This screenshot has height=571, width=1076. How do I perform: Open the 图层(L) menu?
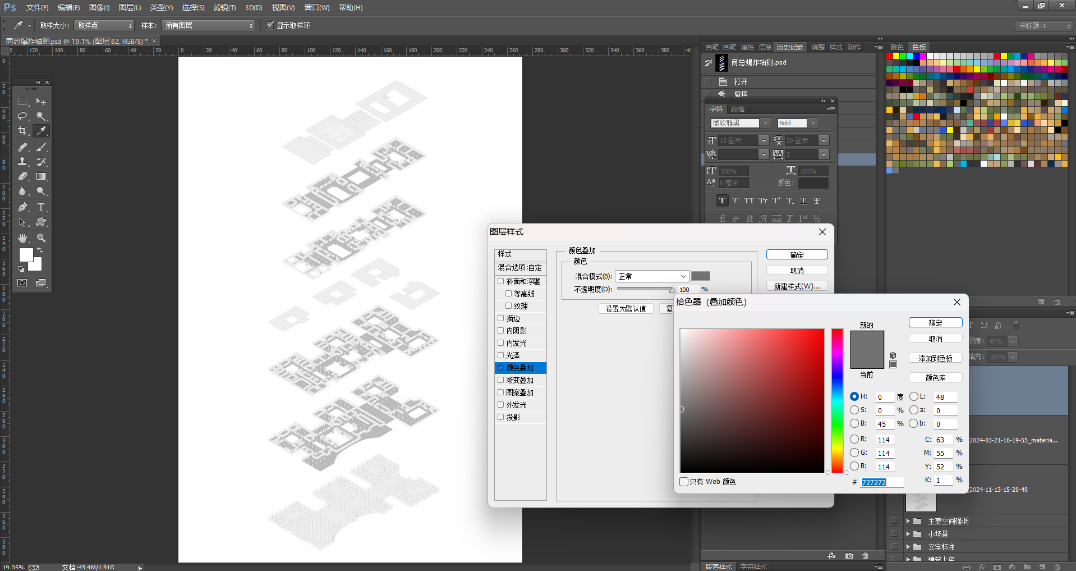(x=130, y=8)
